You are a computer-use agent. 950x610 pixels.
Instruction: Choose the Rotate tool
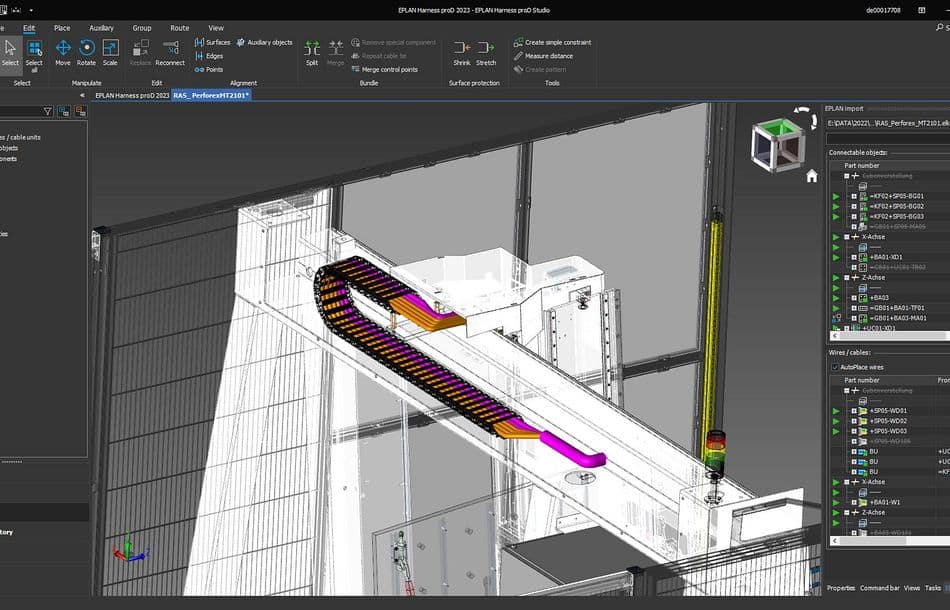87,53
